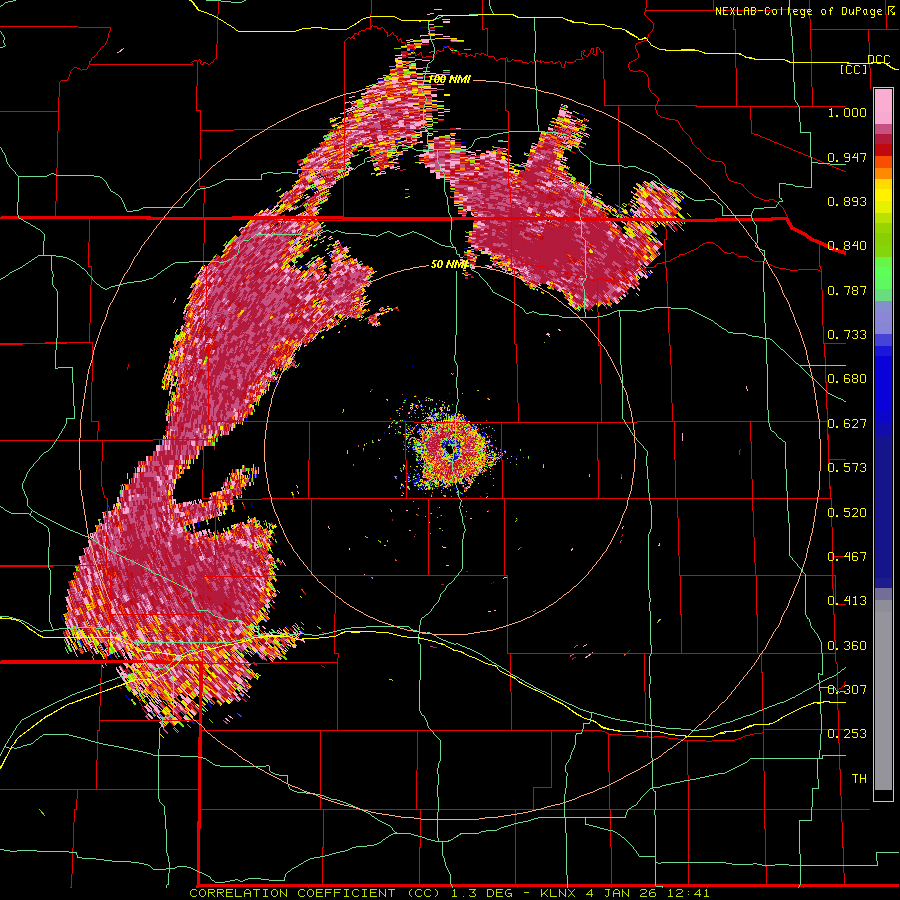Image resolution: width=900 pixels, height=900 pixels.
Task: Click the TH threshold label on the scale
Action: click(x=859, y=779)
